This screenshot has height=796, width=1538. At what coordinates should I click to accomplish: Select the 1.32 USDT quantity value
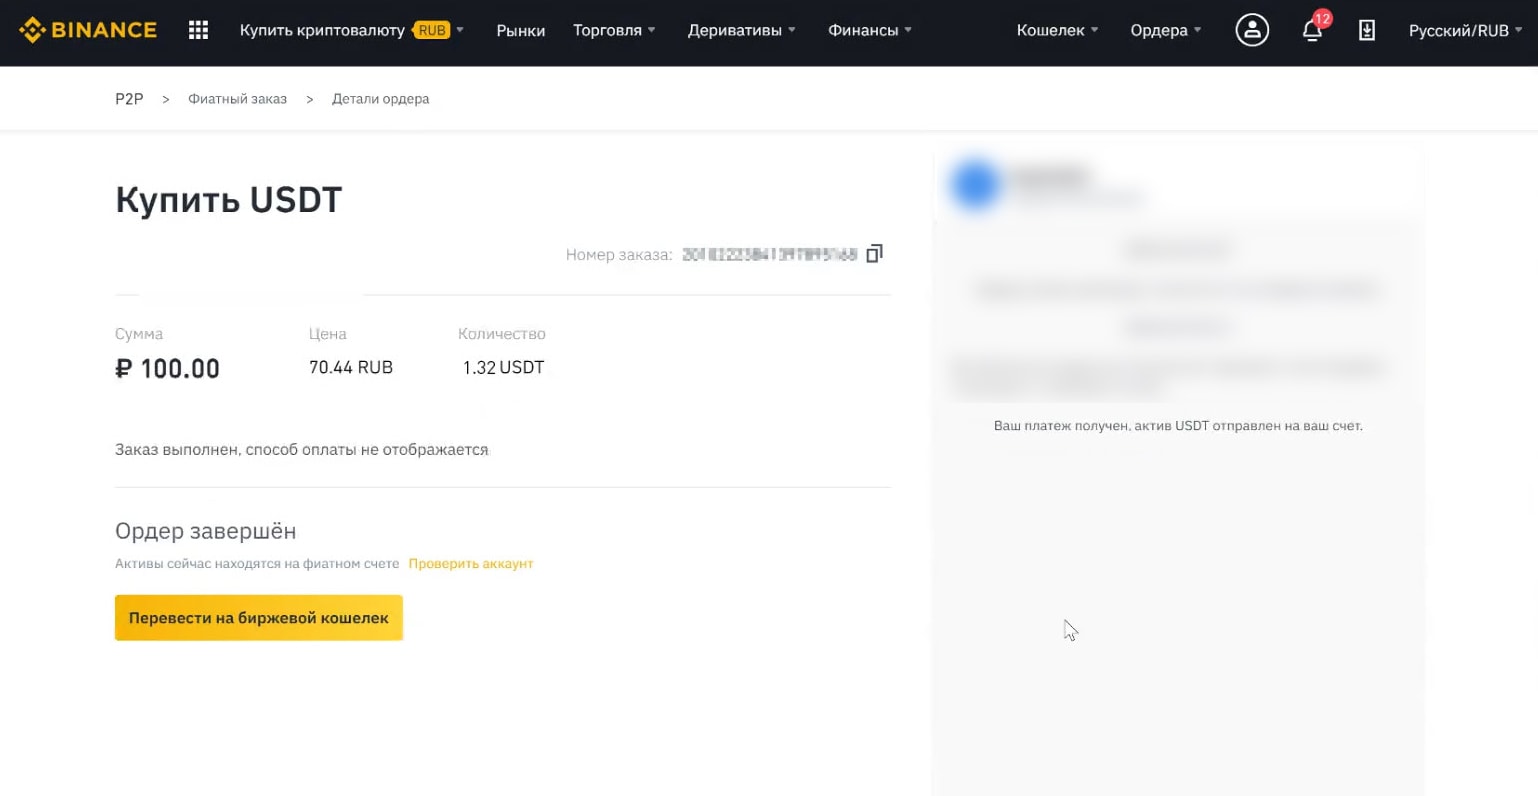pos(503,367)
